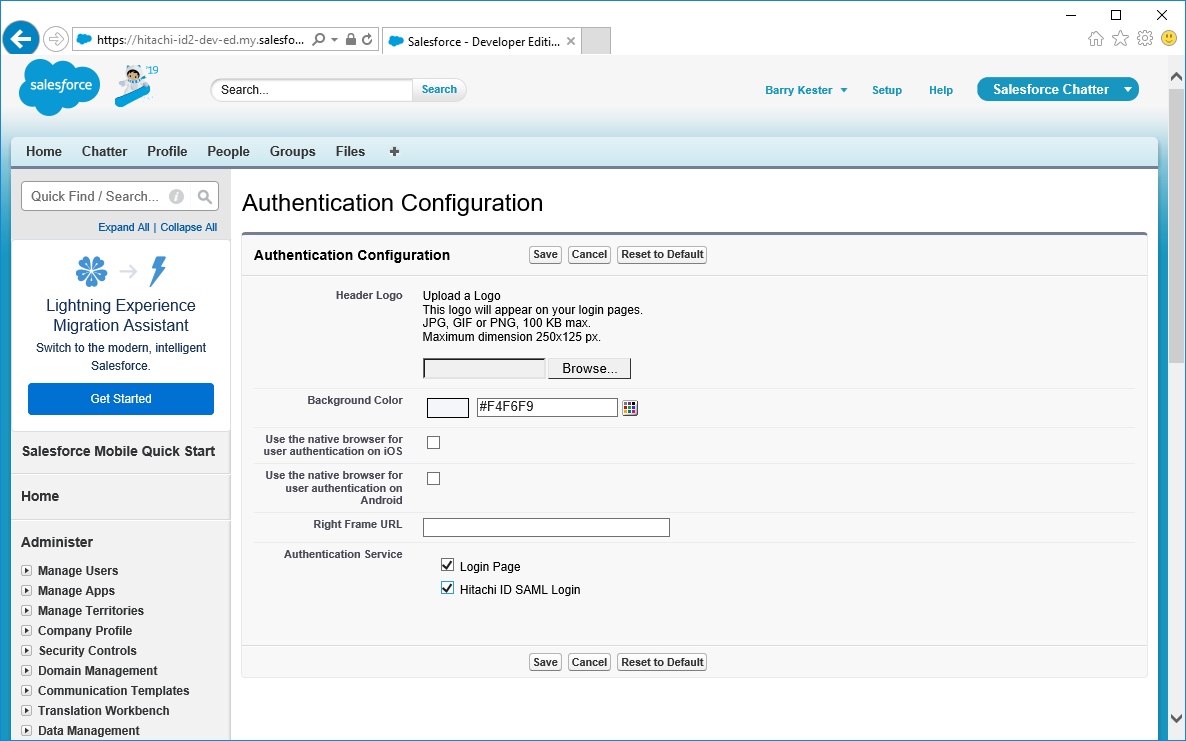This screenshot has height=741, width=1186.
Task: Open the Salesforce Chatter app dropdown
Action: pyautogui.click(x=1128, y=89)
